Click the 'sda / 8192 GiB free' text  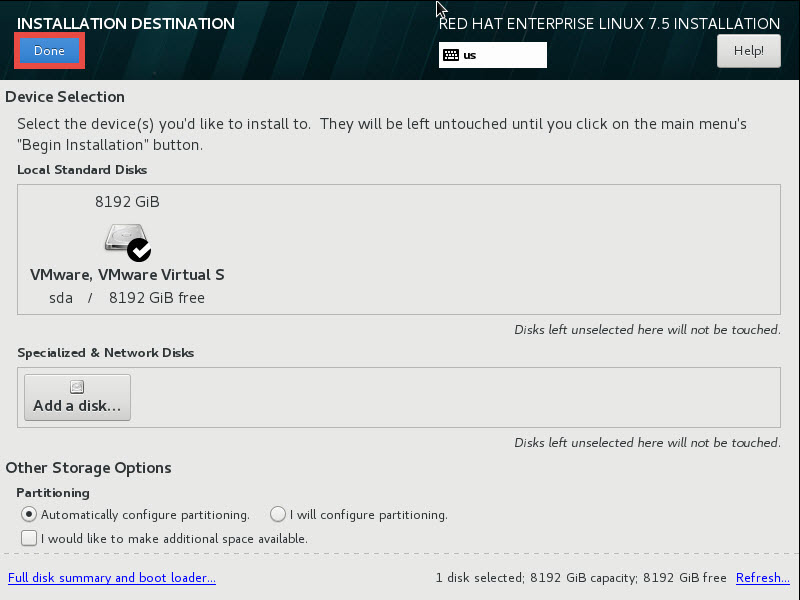click(x=127, y=298)
